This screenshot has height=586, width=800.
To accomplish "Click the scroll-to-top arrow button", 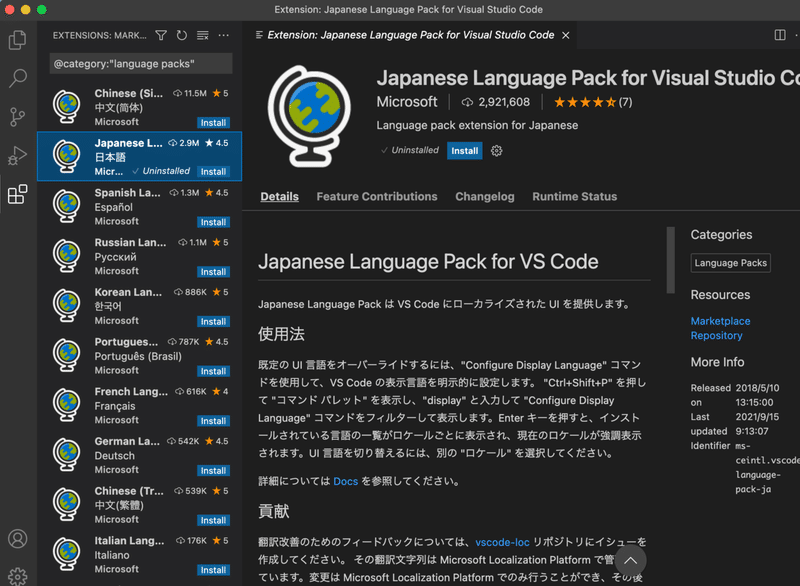I will point(631,560).
